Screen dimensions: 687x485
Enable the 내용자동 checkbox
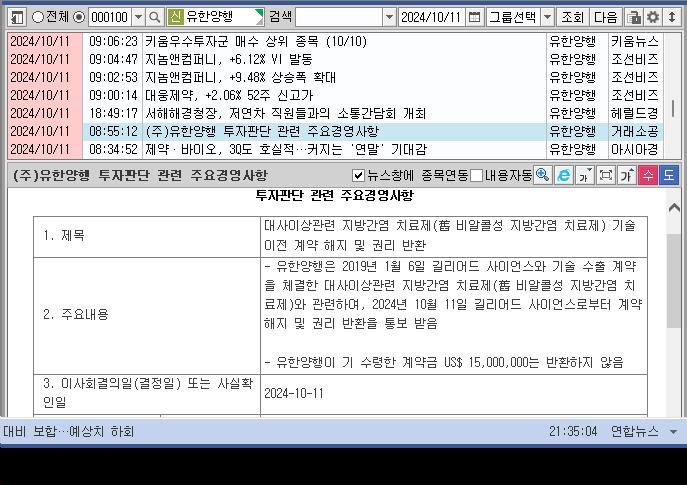tap(476, 176)
